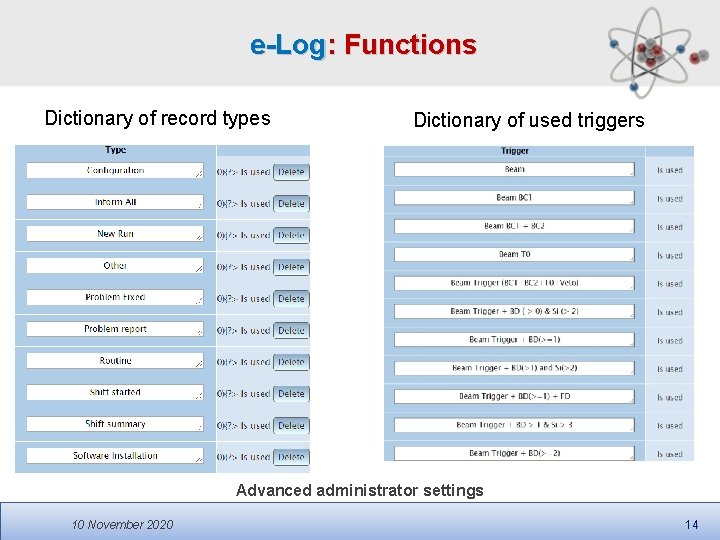Viewport: 720px width, 540px height.
Task: Edit the Problem report type field
Action: (115, 329)
